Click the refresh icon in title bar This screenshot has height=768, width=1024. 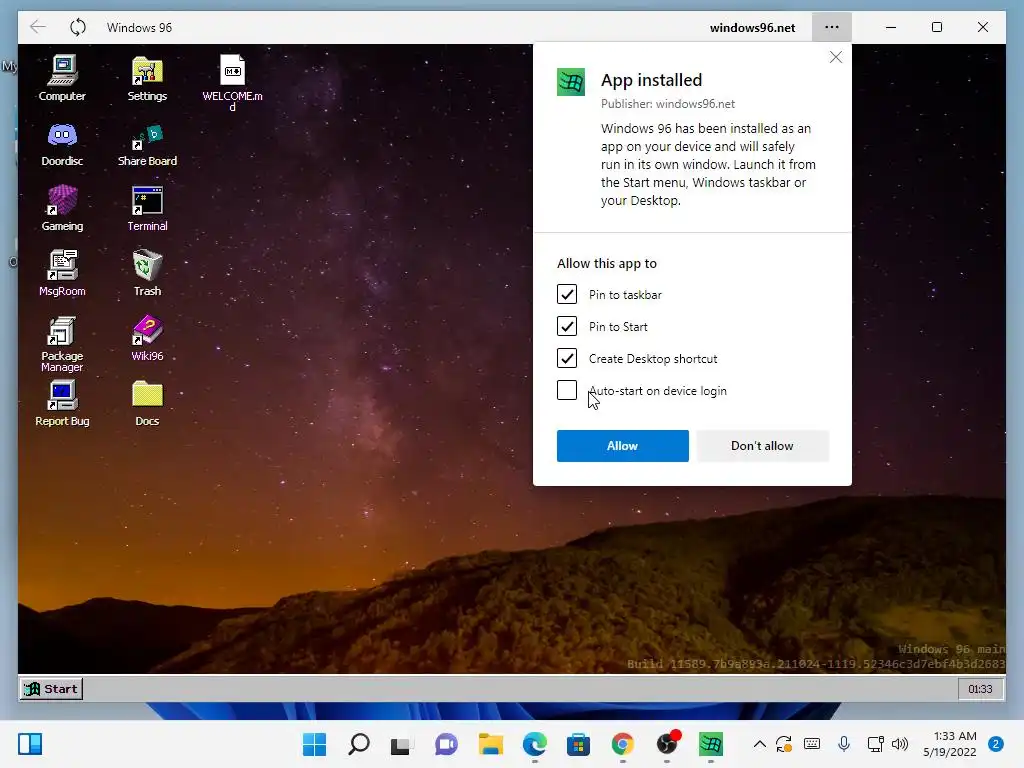tap(78, 27)
